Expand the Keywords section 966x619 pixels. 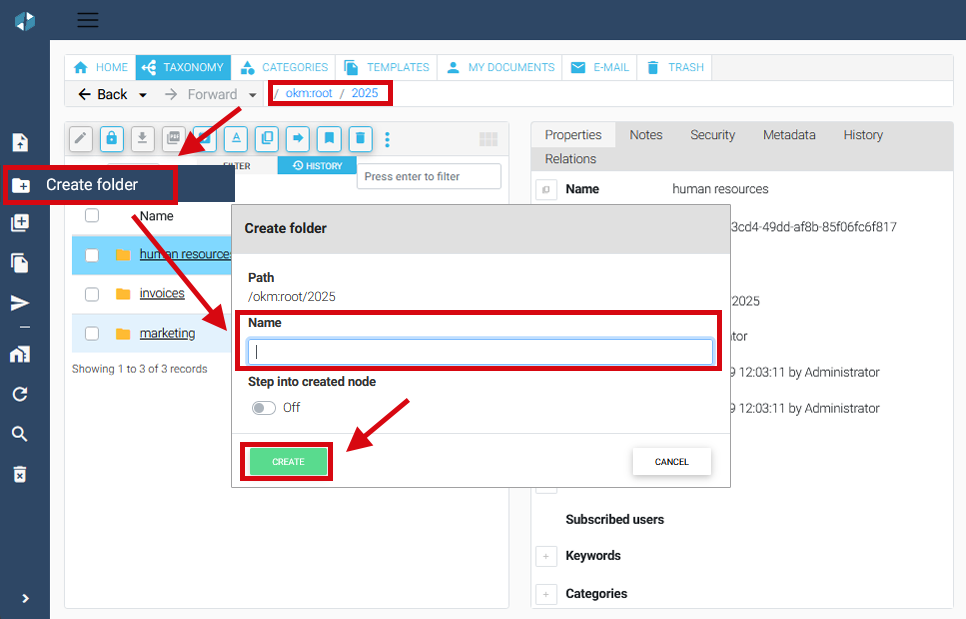[x=546, y=556]
